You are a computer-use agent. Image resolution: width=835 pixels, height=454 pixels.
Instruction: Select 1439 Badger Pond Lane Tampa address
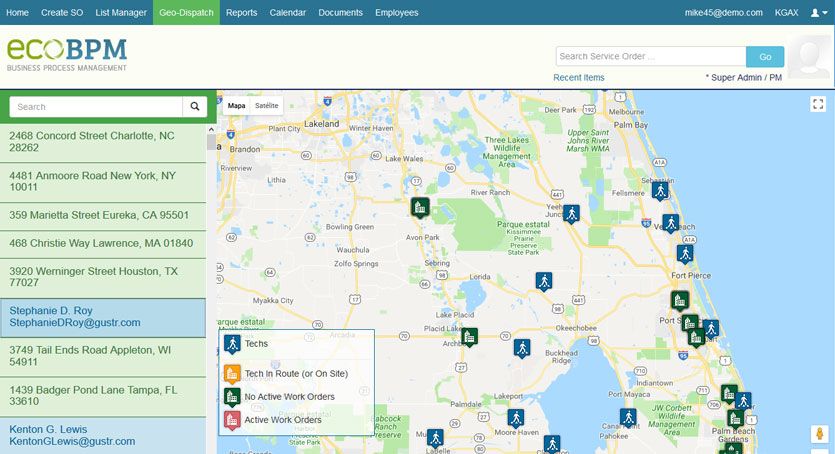(x=103, y=395)
